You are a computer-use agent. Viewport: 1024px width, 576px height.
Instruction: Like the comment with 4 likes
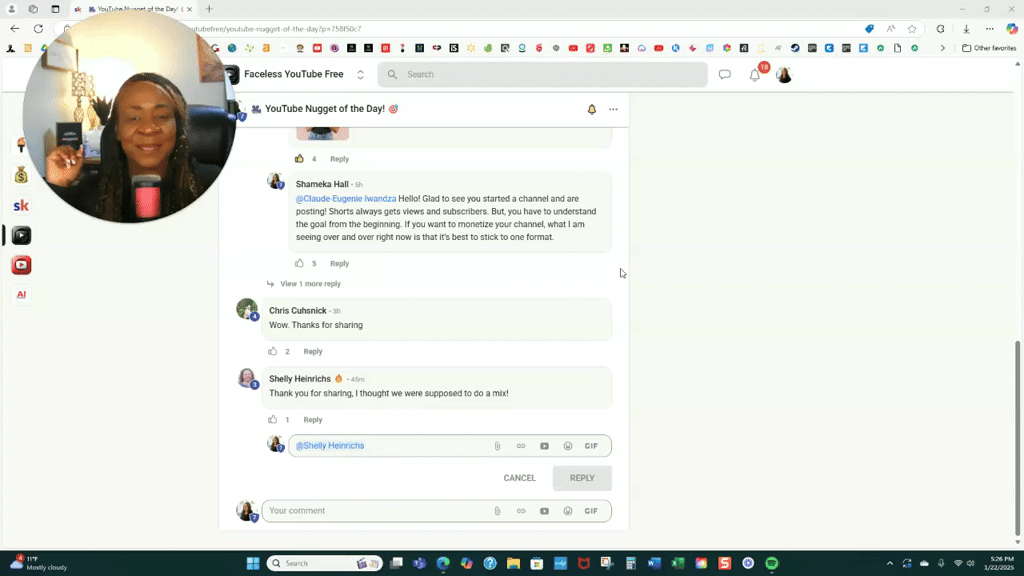pyautogui.click(x=299, y=159)
